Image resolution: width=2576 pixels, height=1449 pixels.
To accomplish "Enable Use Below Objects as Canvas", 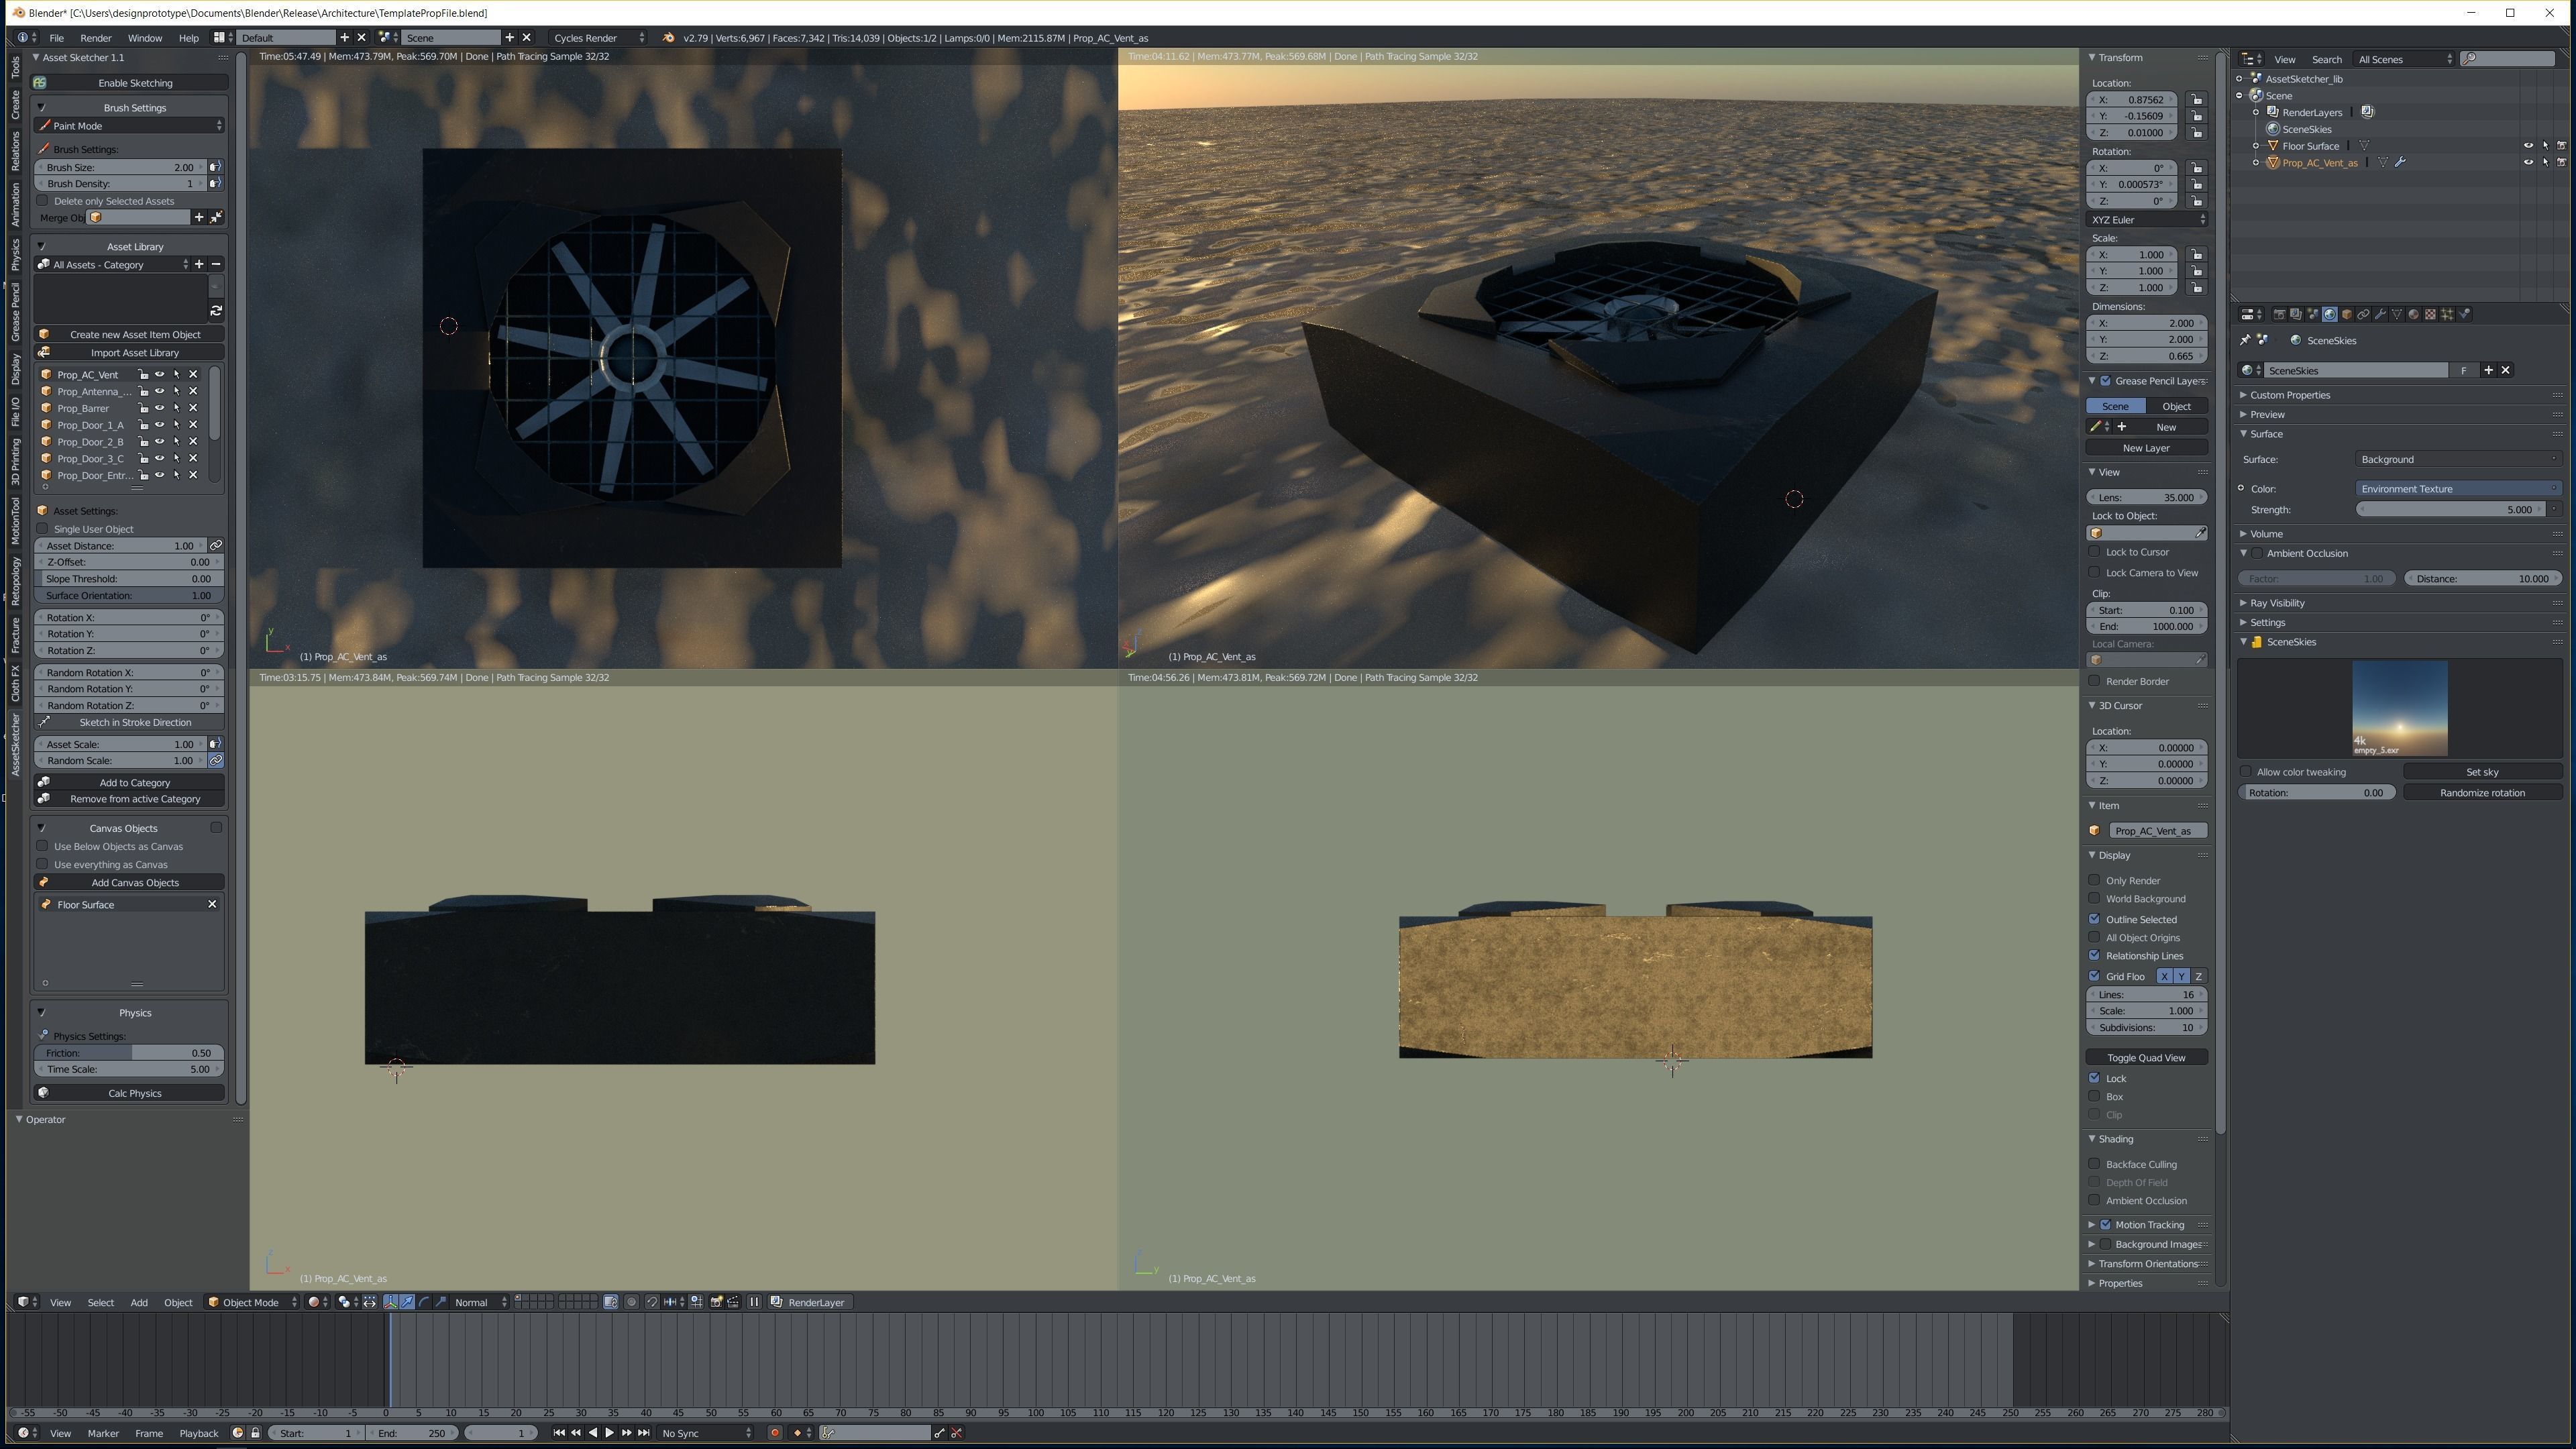I will pos(42,846).
